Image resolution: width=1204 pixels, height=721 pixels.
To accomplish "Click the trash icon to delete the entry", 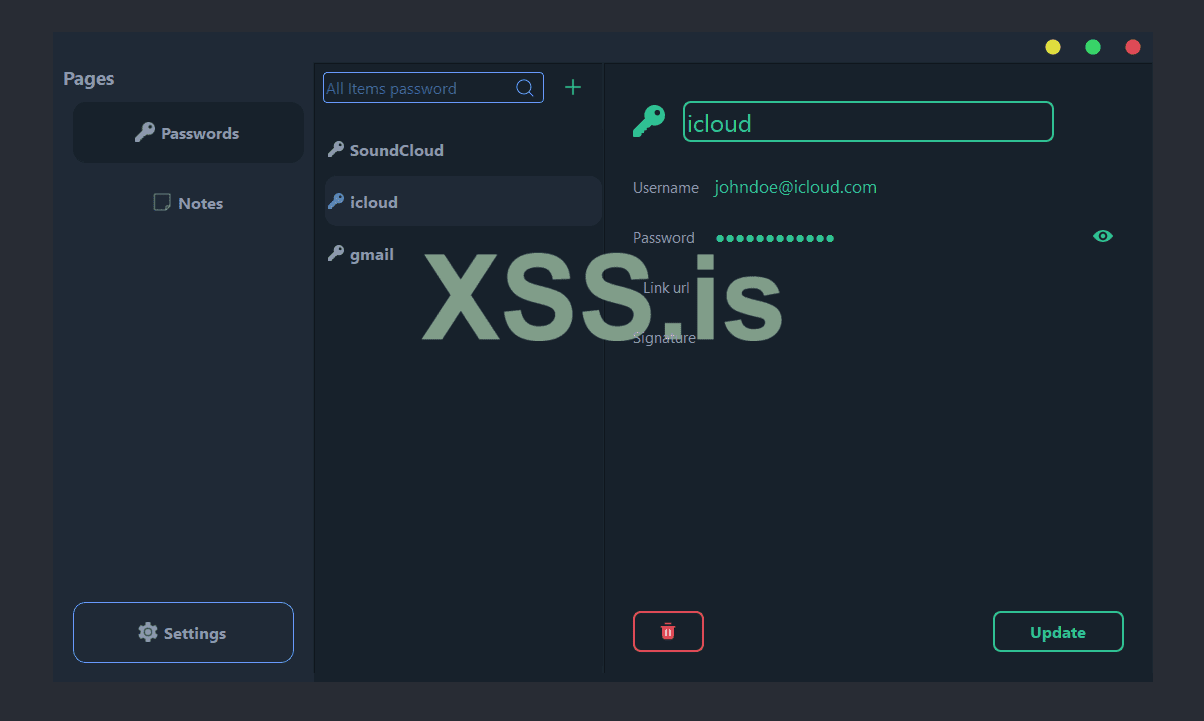I will click(x=668, y=631).
